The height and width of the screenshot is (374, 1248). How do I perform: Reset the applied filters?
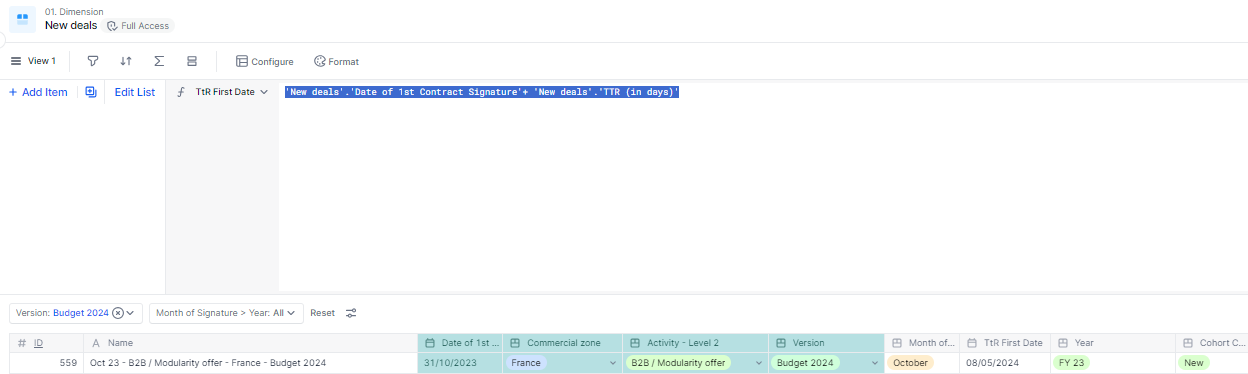click(322, 313)
